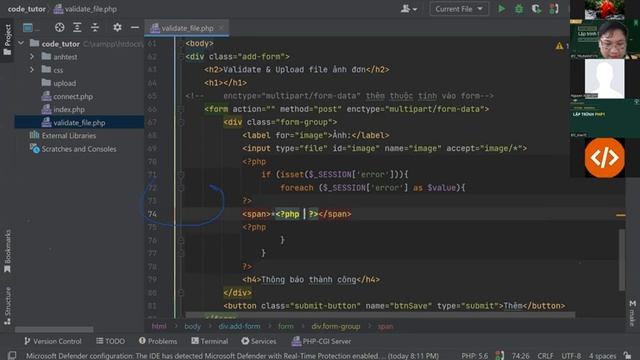Fold the foreach block on line 72

click(x=181, y=188)
